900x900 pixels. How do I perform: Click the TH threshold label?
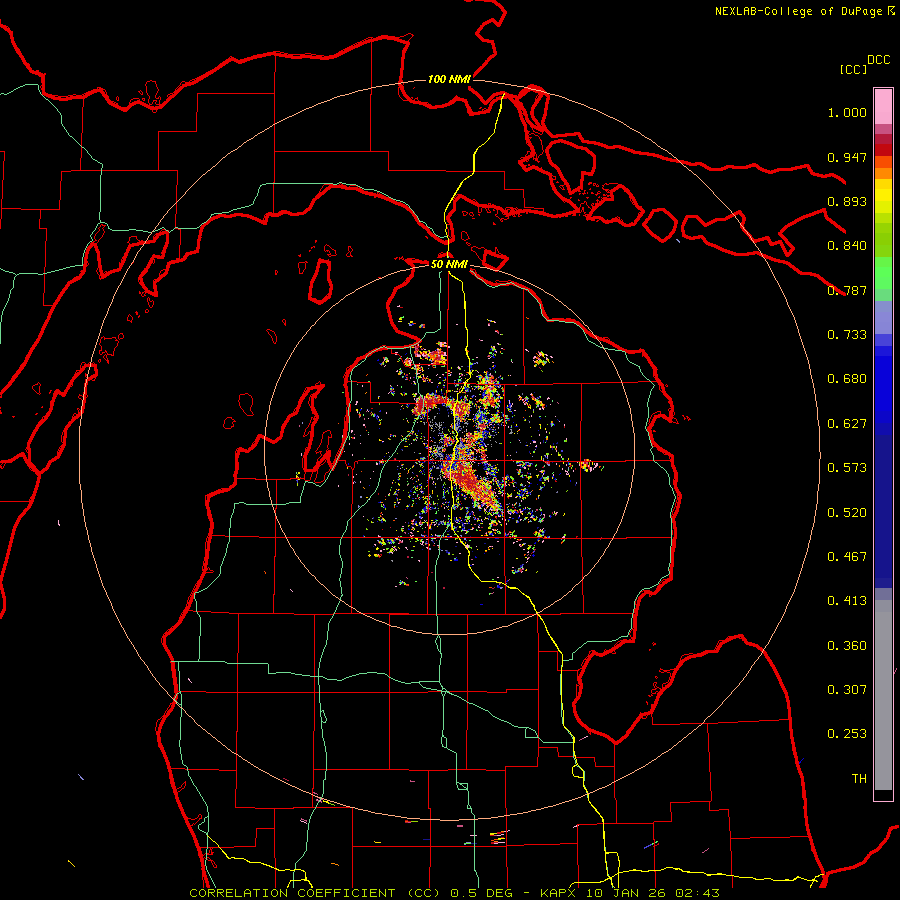(859, 779)
